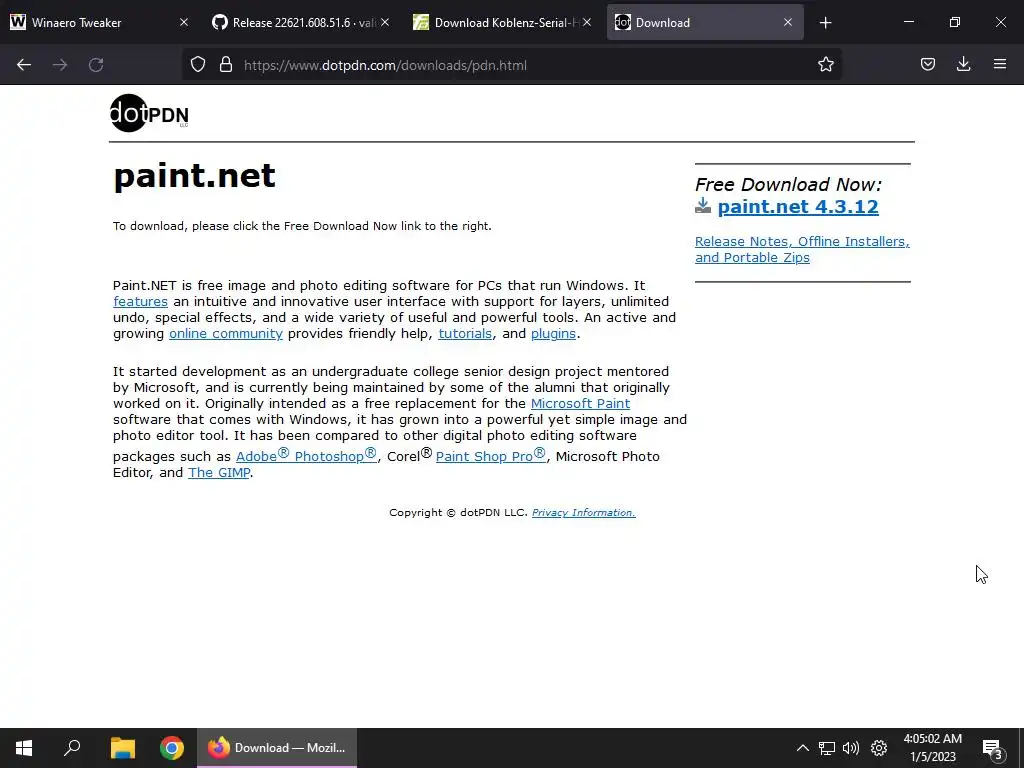The width and height of the screenshot is (1024, 768).
Task: Open the taskbar clock and date
Action: pyautogui.click(x=933, y=748)
